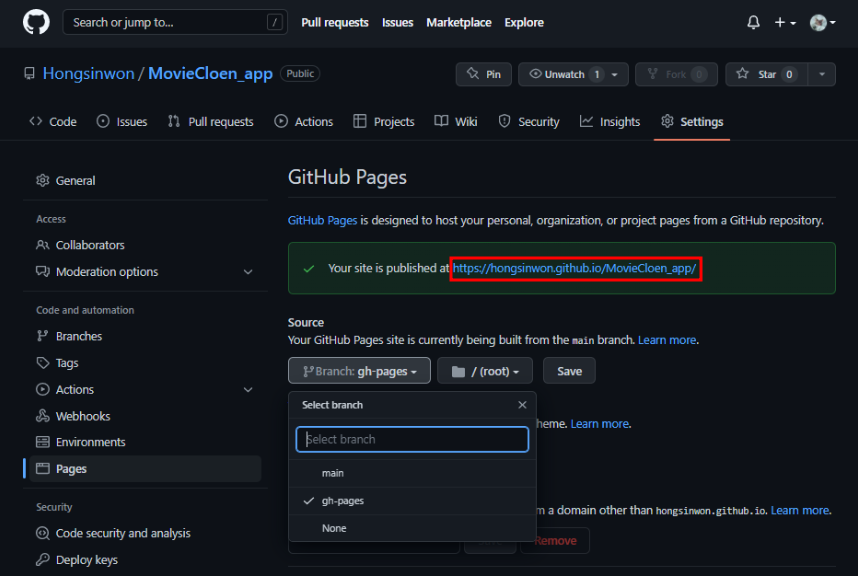This screenshot has height=576, width=858.
Task: Open the Star lists dropdown arrow
Action: pyautogui.click(x=822, y=74)
